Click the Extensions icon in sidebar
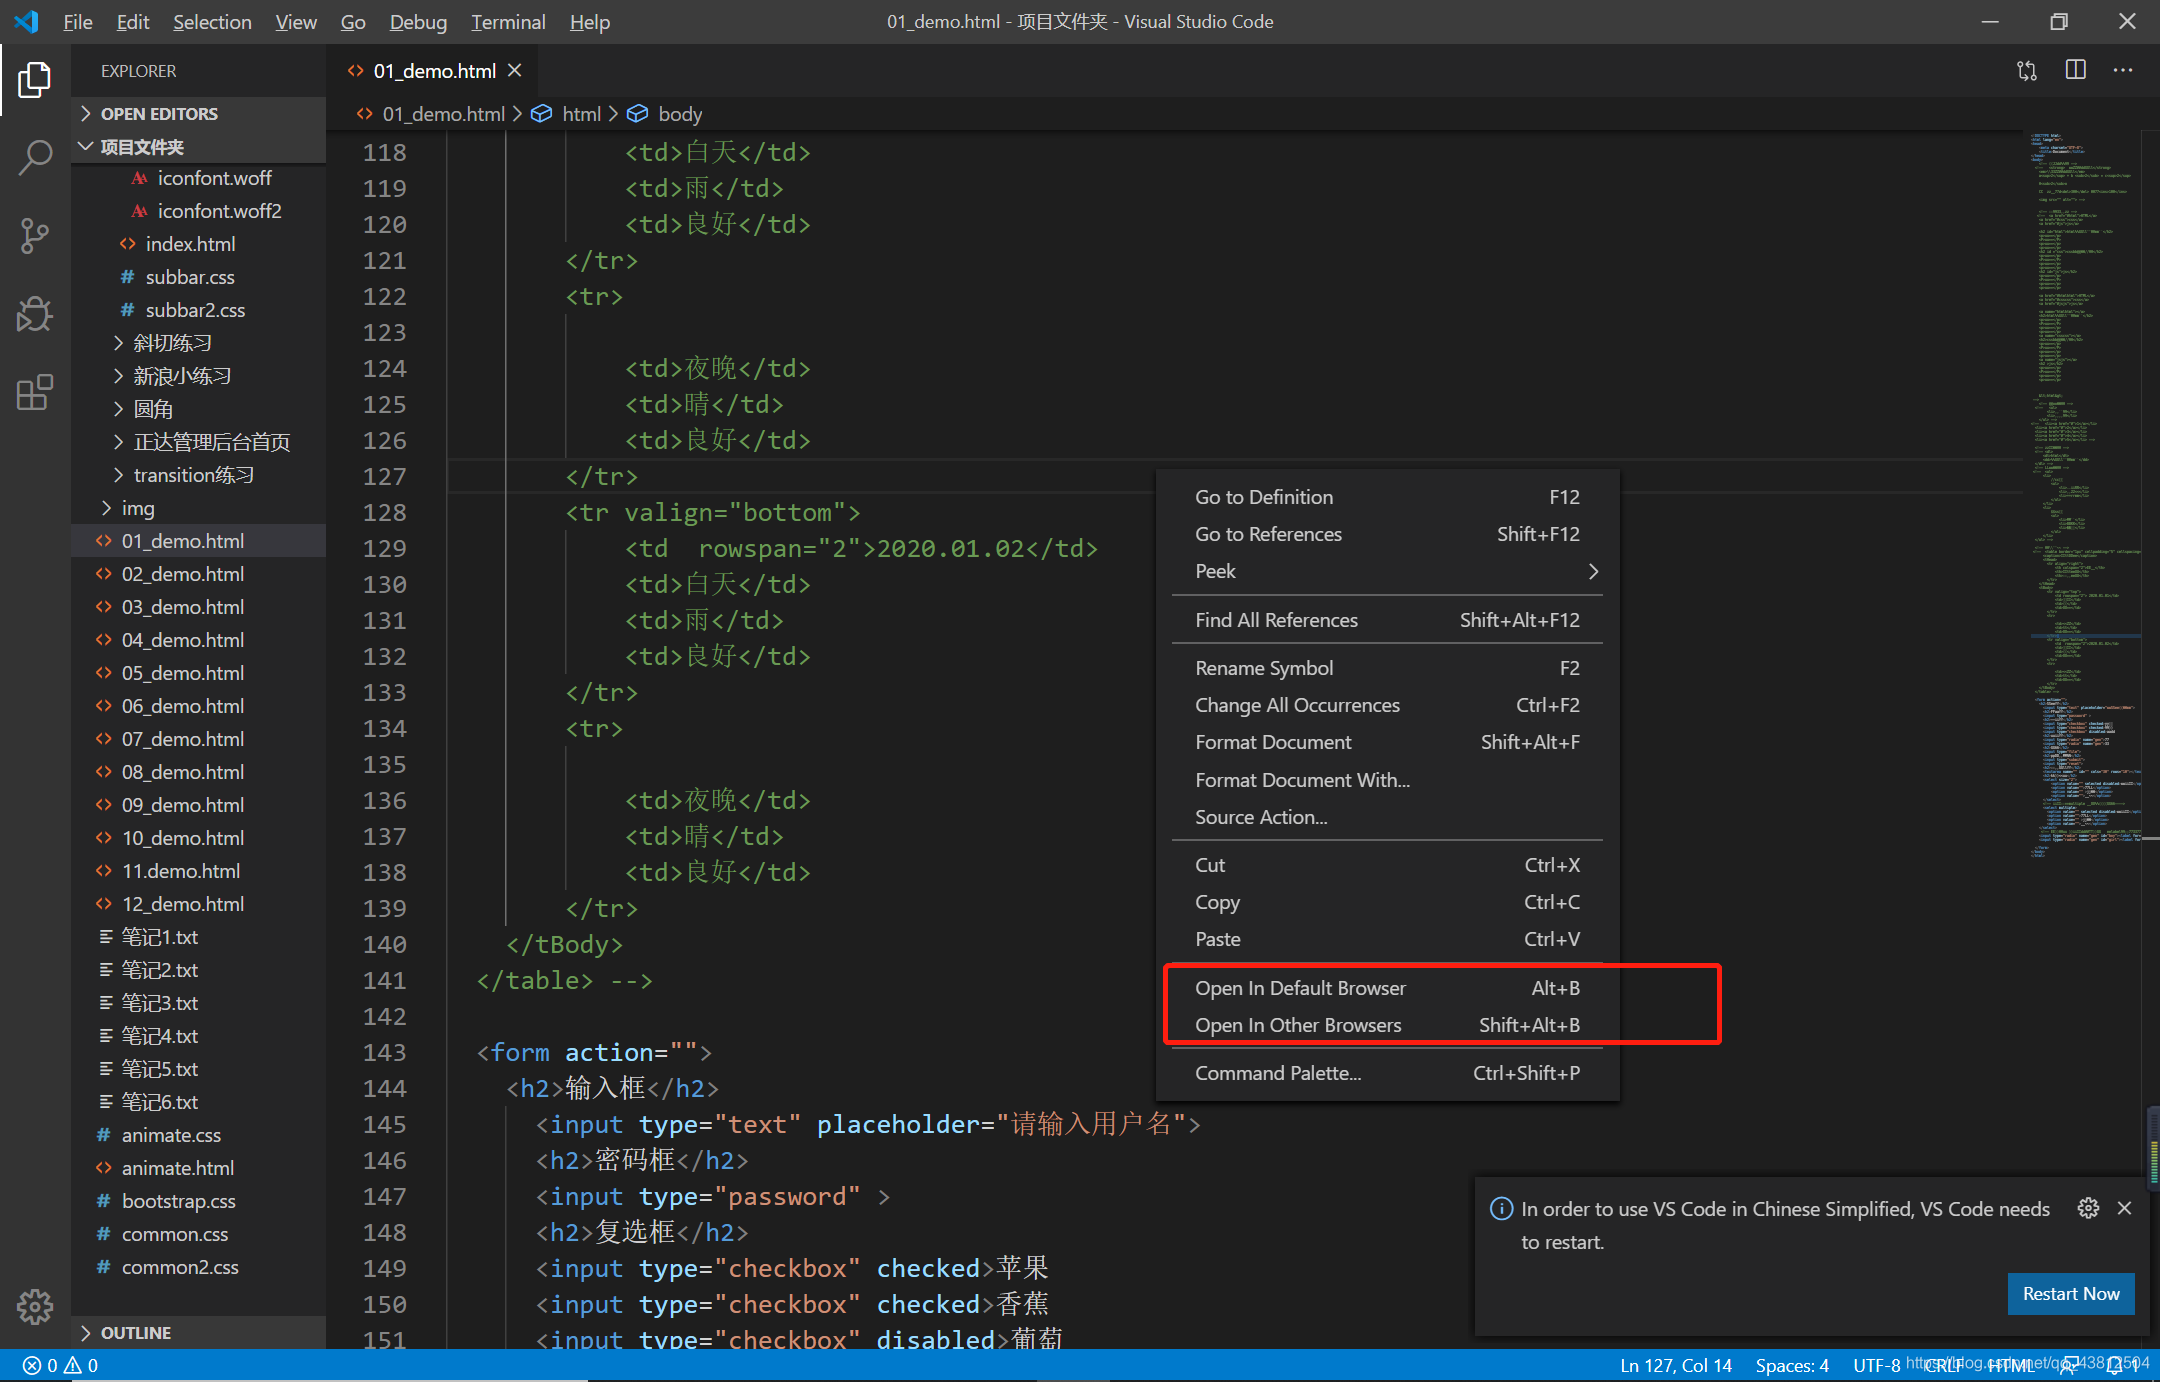This screenshot has width=2160, height=1382. click(x=35, y=392)
